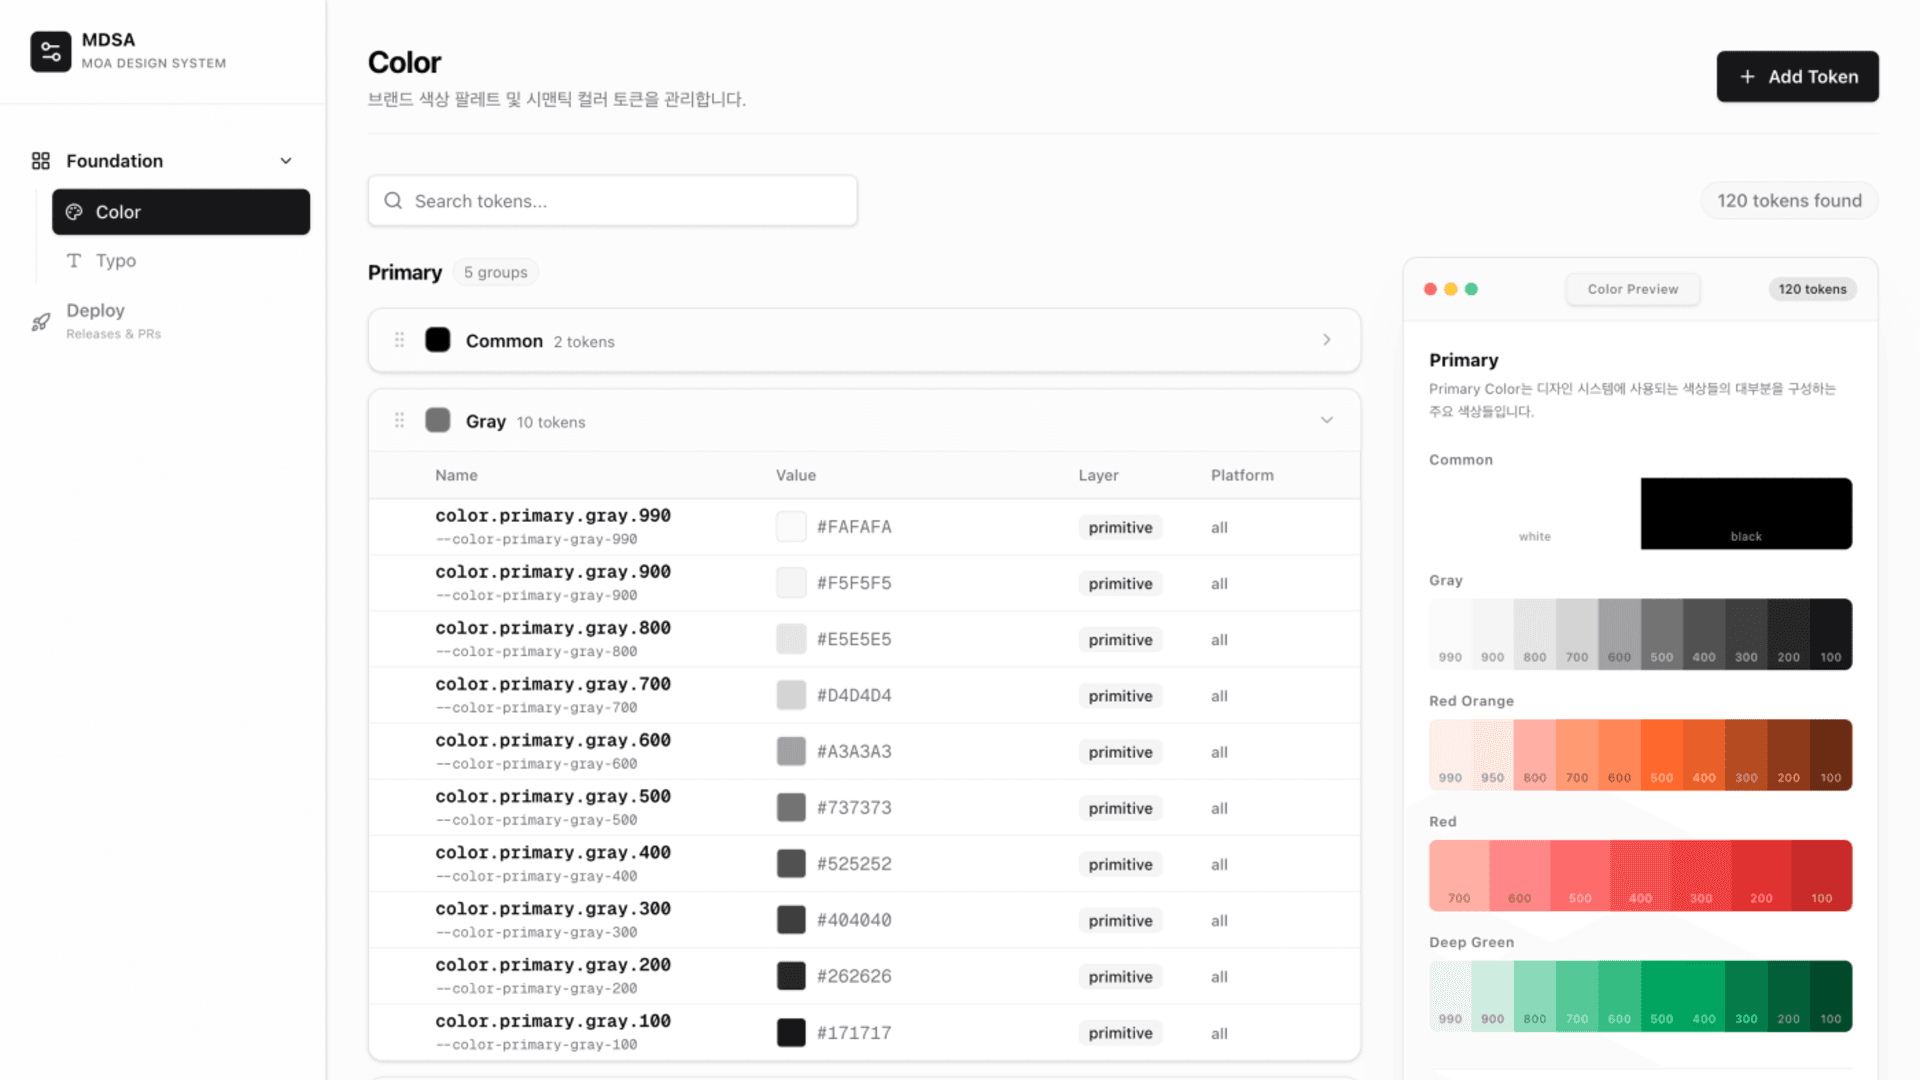Click the Color Preview button
This screenshot has width=1920, height=1080.
pos(1632,289)
